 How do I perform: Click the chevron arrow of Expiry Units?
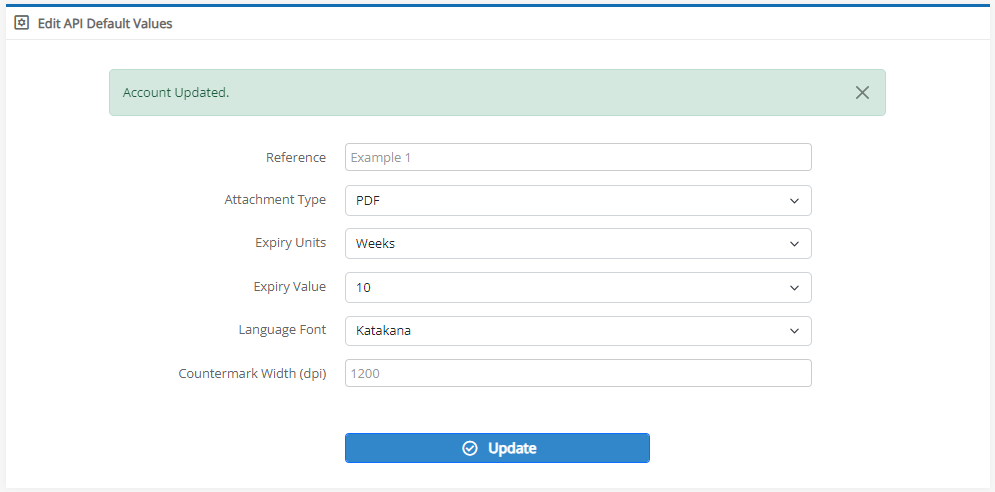[794, 244]
